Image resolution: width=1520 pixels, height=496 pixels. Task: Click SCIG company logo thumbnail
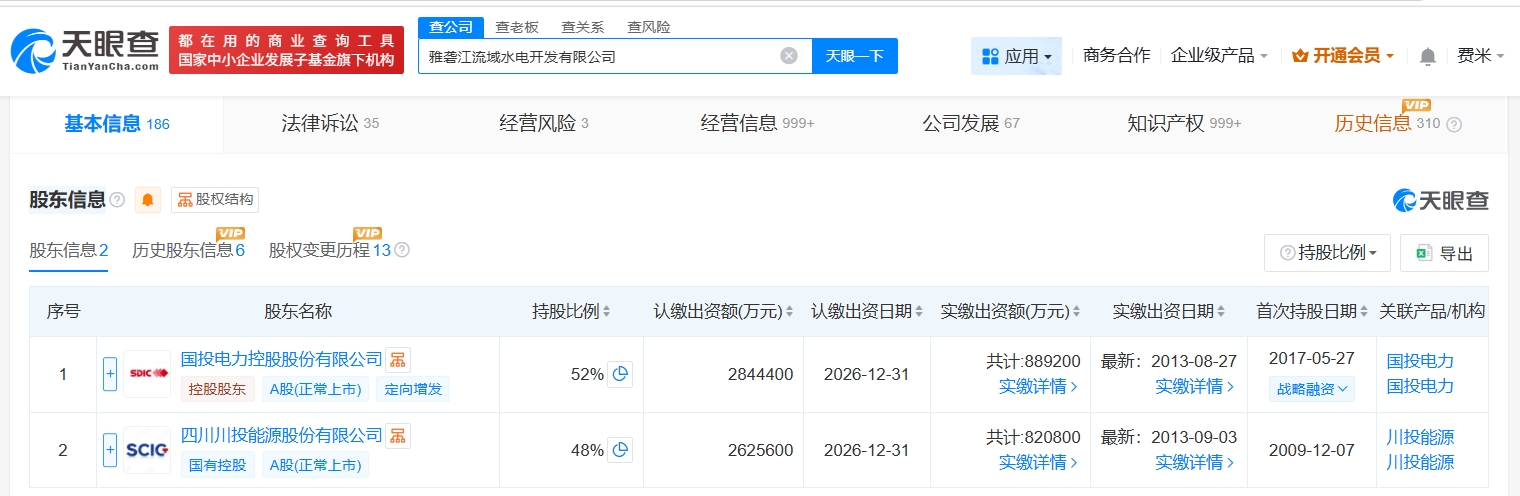(148, 450)
